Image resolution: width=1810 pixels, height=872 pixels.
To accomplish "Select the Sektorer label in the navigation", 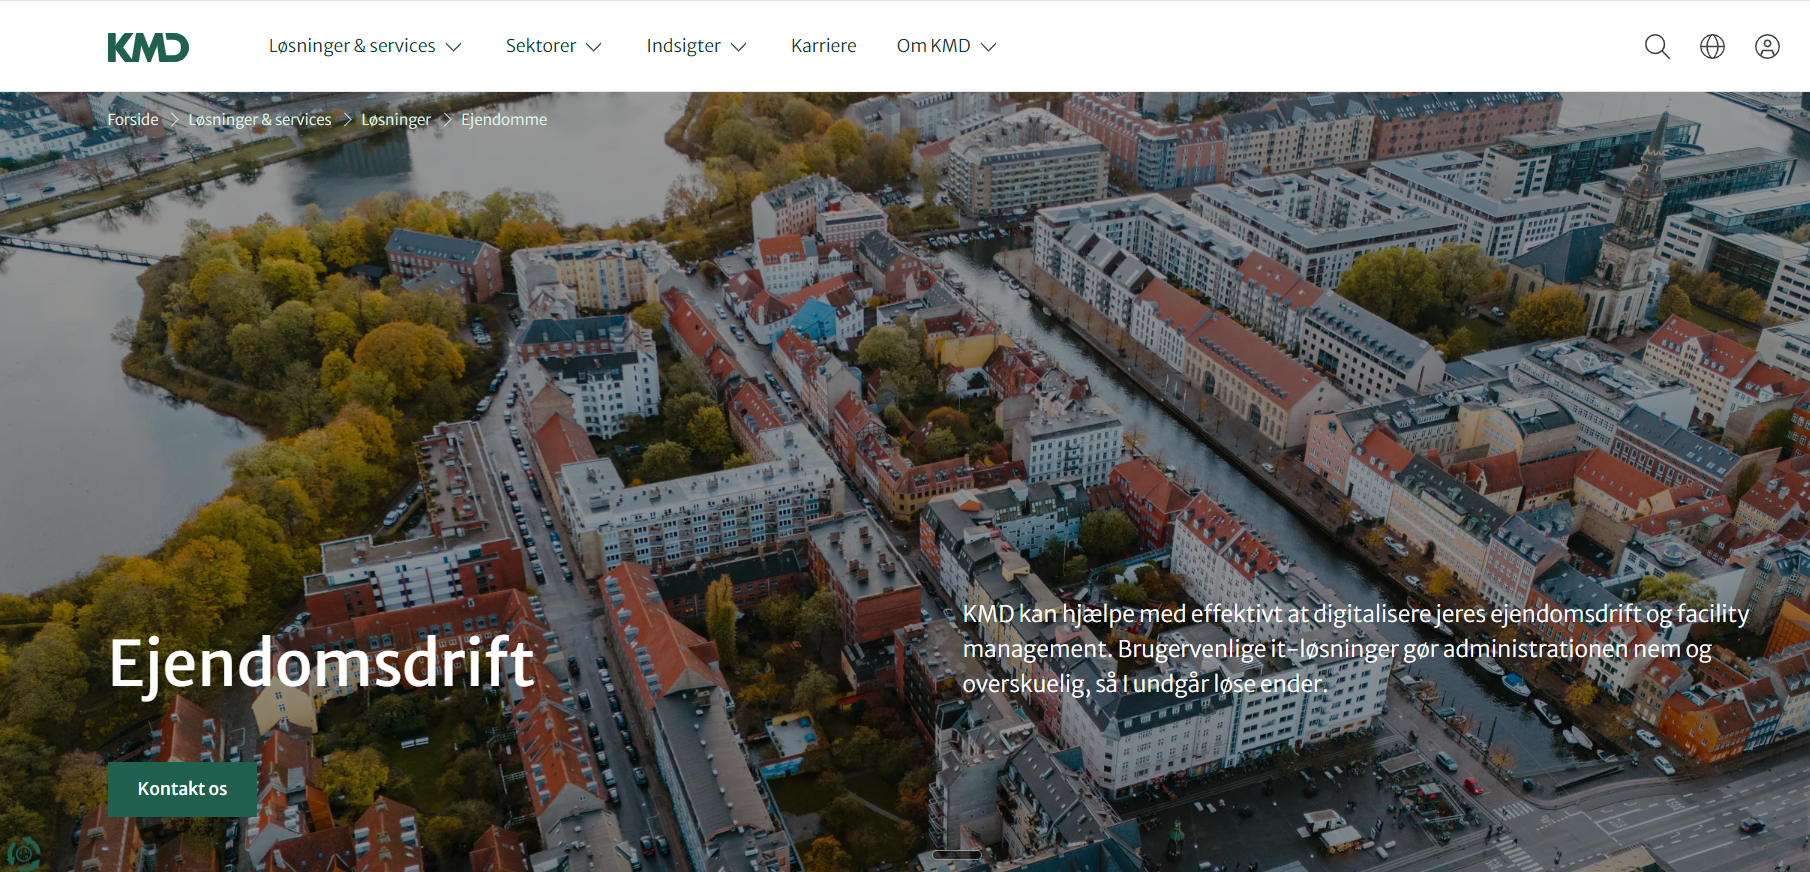I will coord(541,46).
